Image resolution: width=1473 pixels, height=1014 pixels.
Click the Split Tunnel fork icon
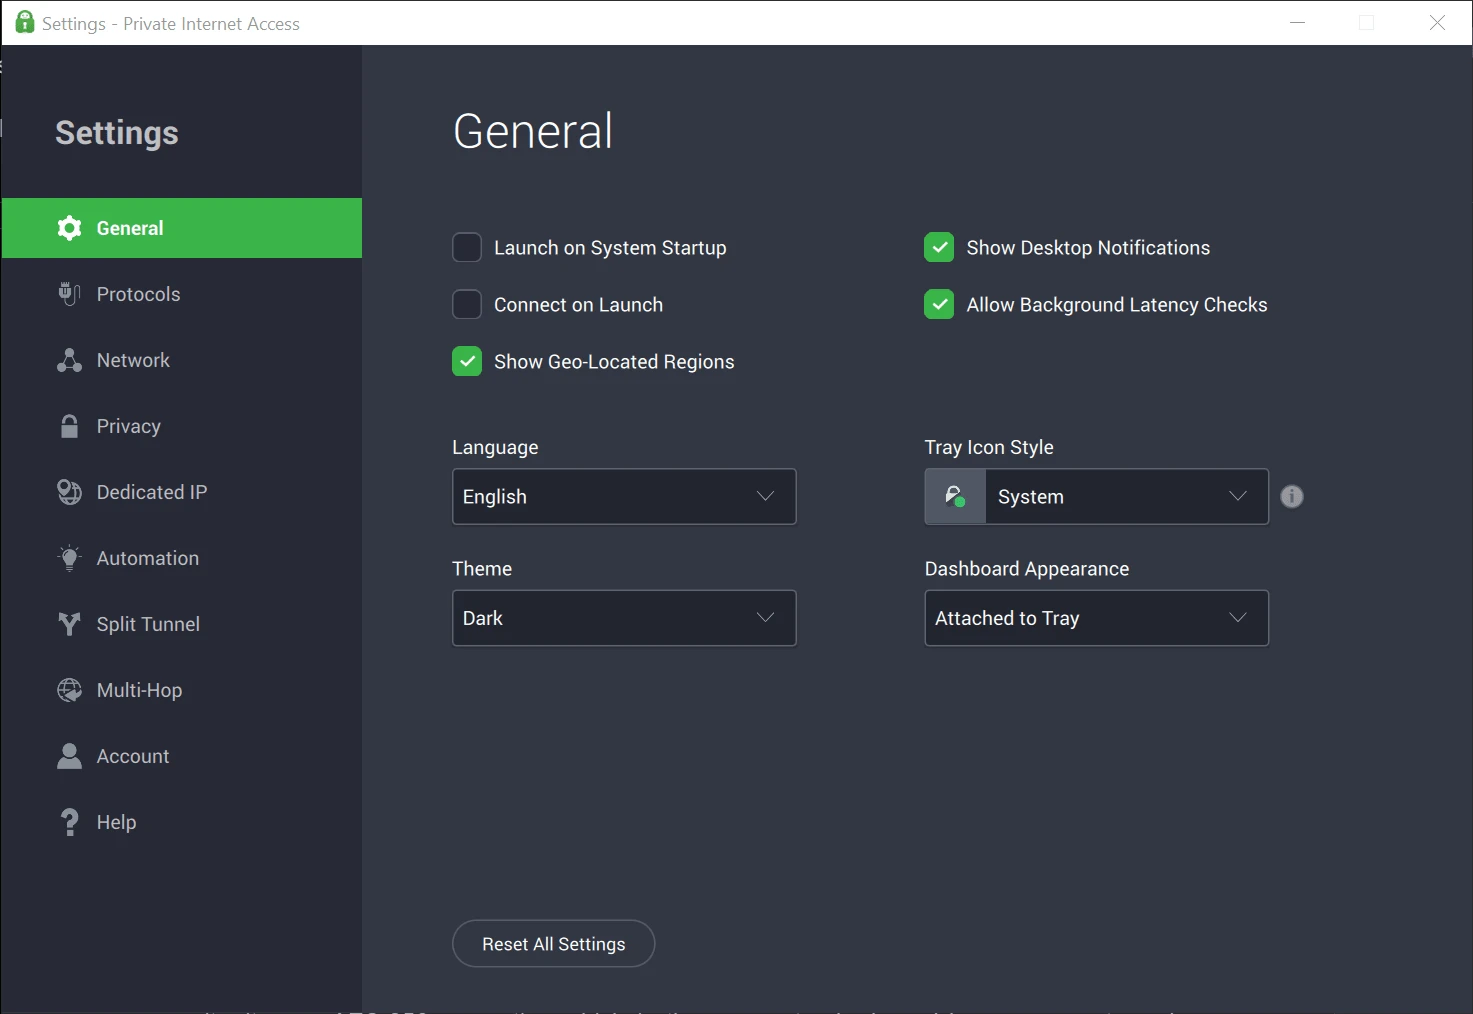point(69,624)
